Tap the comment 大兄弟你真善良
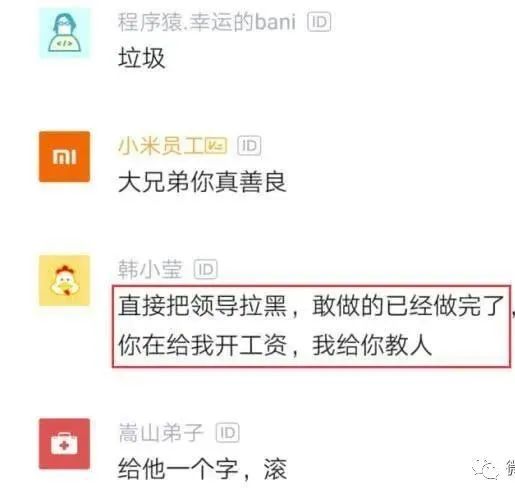 tap(202, 182)
